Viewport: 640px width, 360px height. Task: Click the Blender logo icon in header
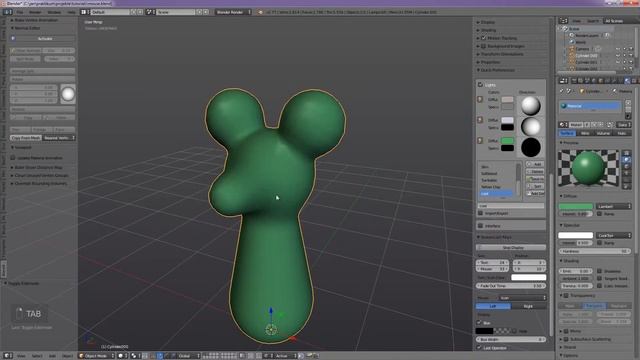(x=260, y=12)
